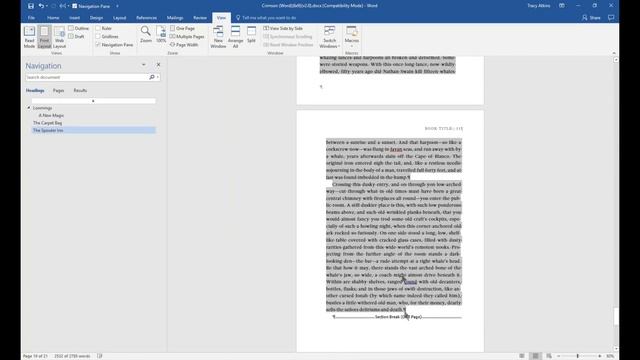Viewport: 640px width, 360px height.
Task: Choose Multiple Pages zoom
Action: (187, 36)
